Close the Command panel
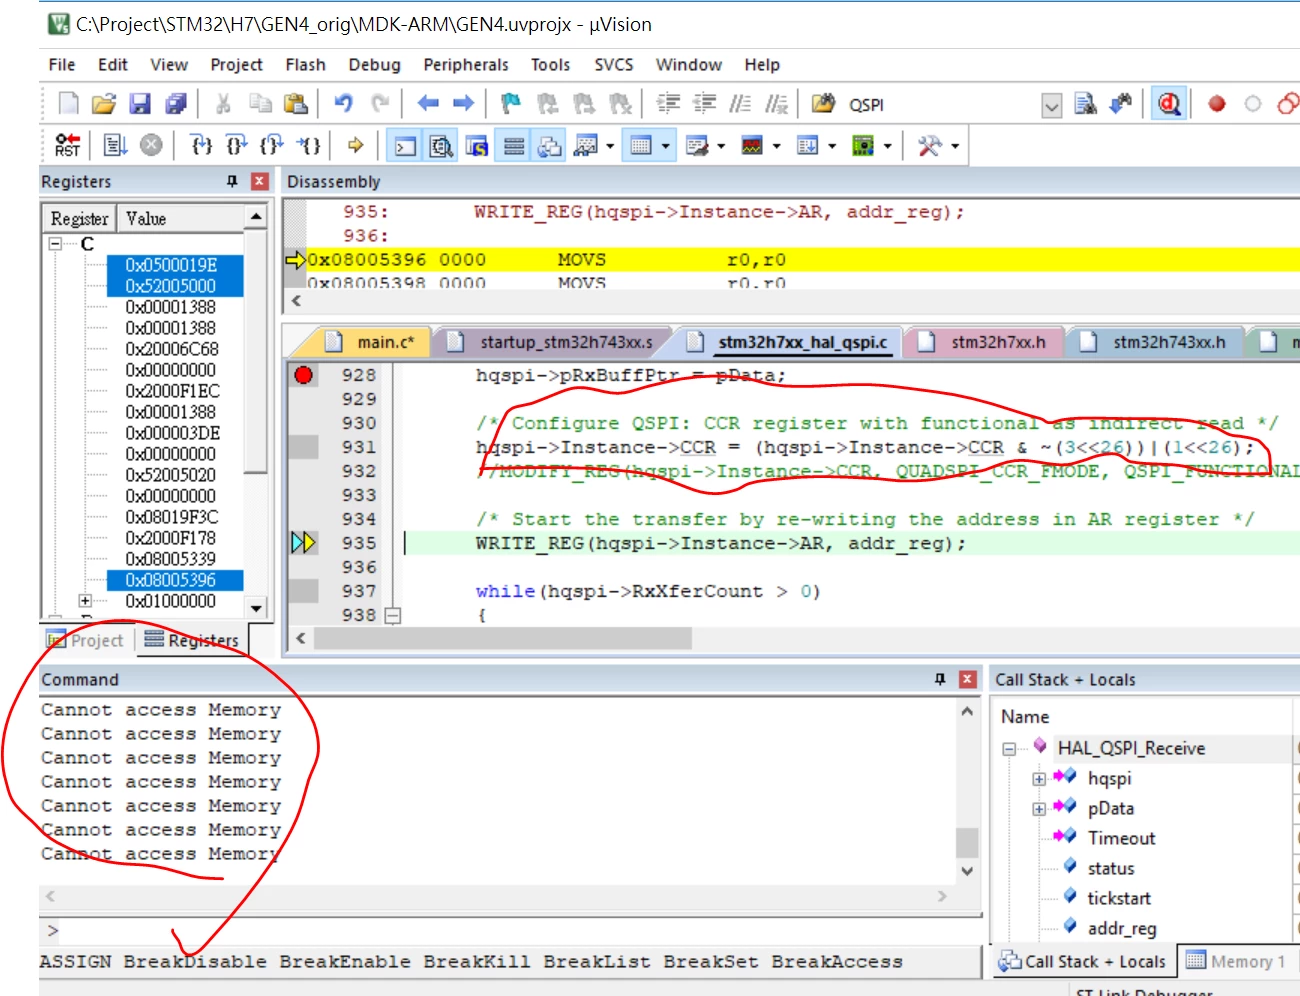This screenshot has height=996, width=1300. [x=967, y=679]
